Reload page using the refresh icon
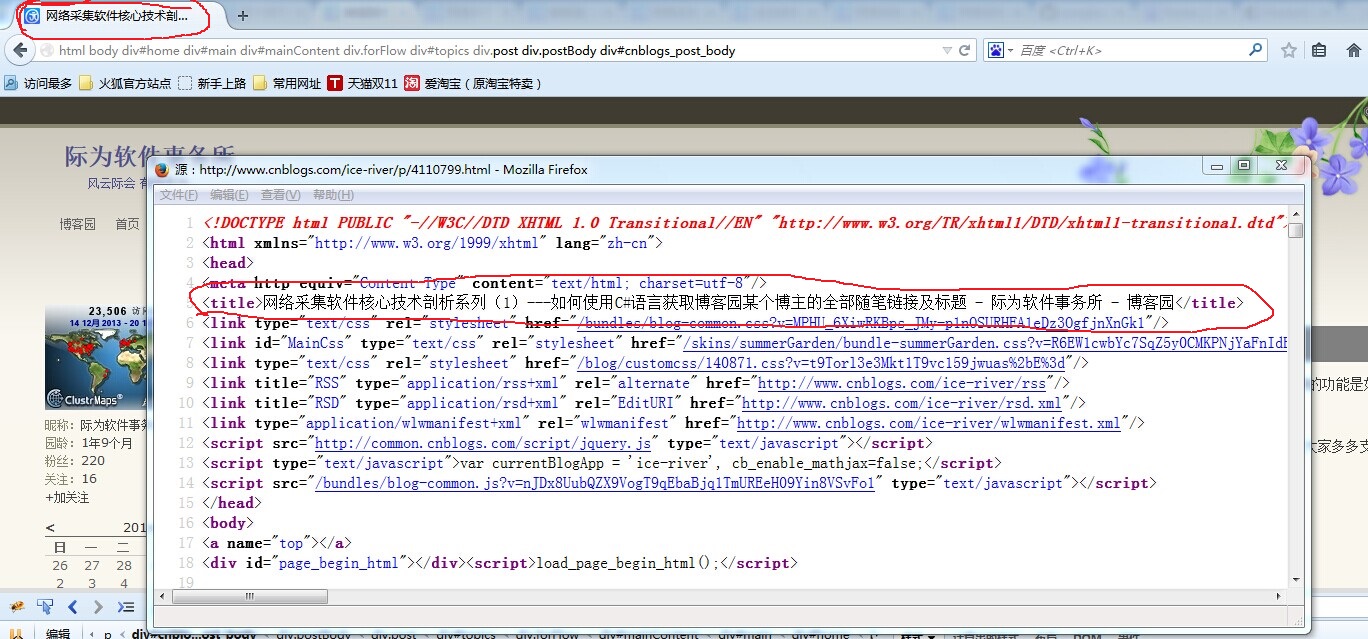 (965, 50)
